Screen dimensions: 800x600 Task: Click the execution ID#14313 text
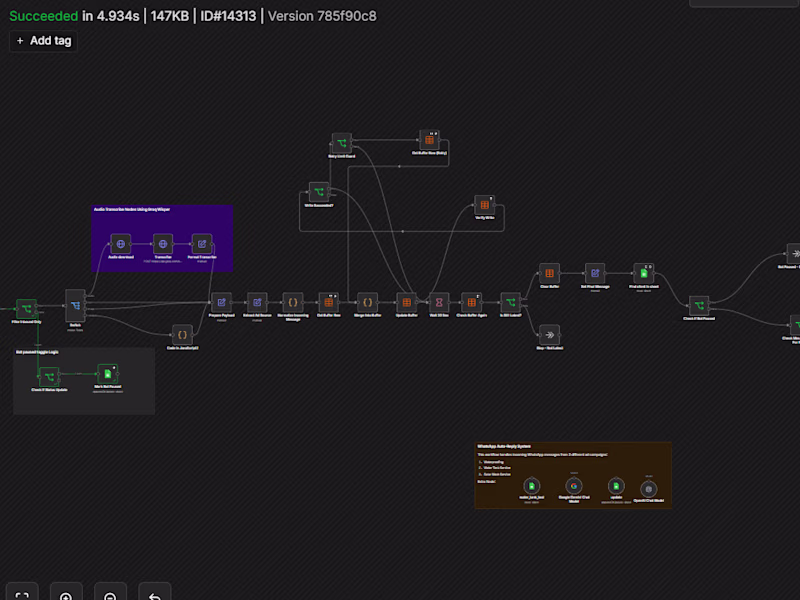[228, 16]
